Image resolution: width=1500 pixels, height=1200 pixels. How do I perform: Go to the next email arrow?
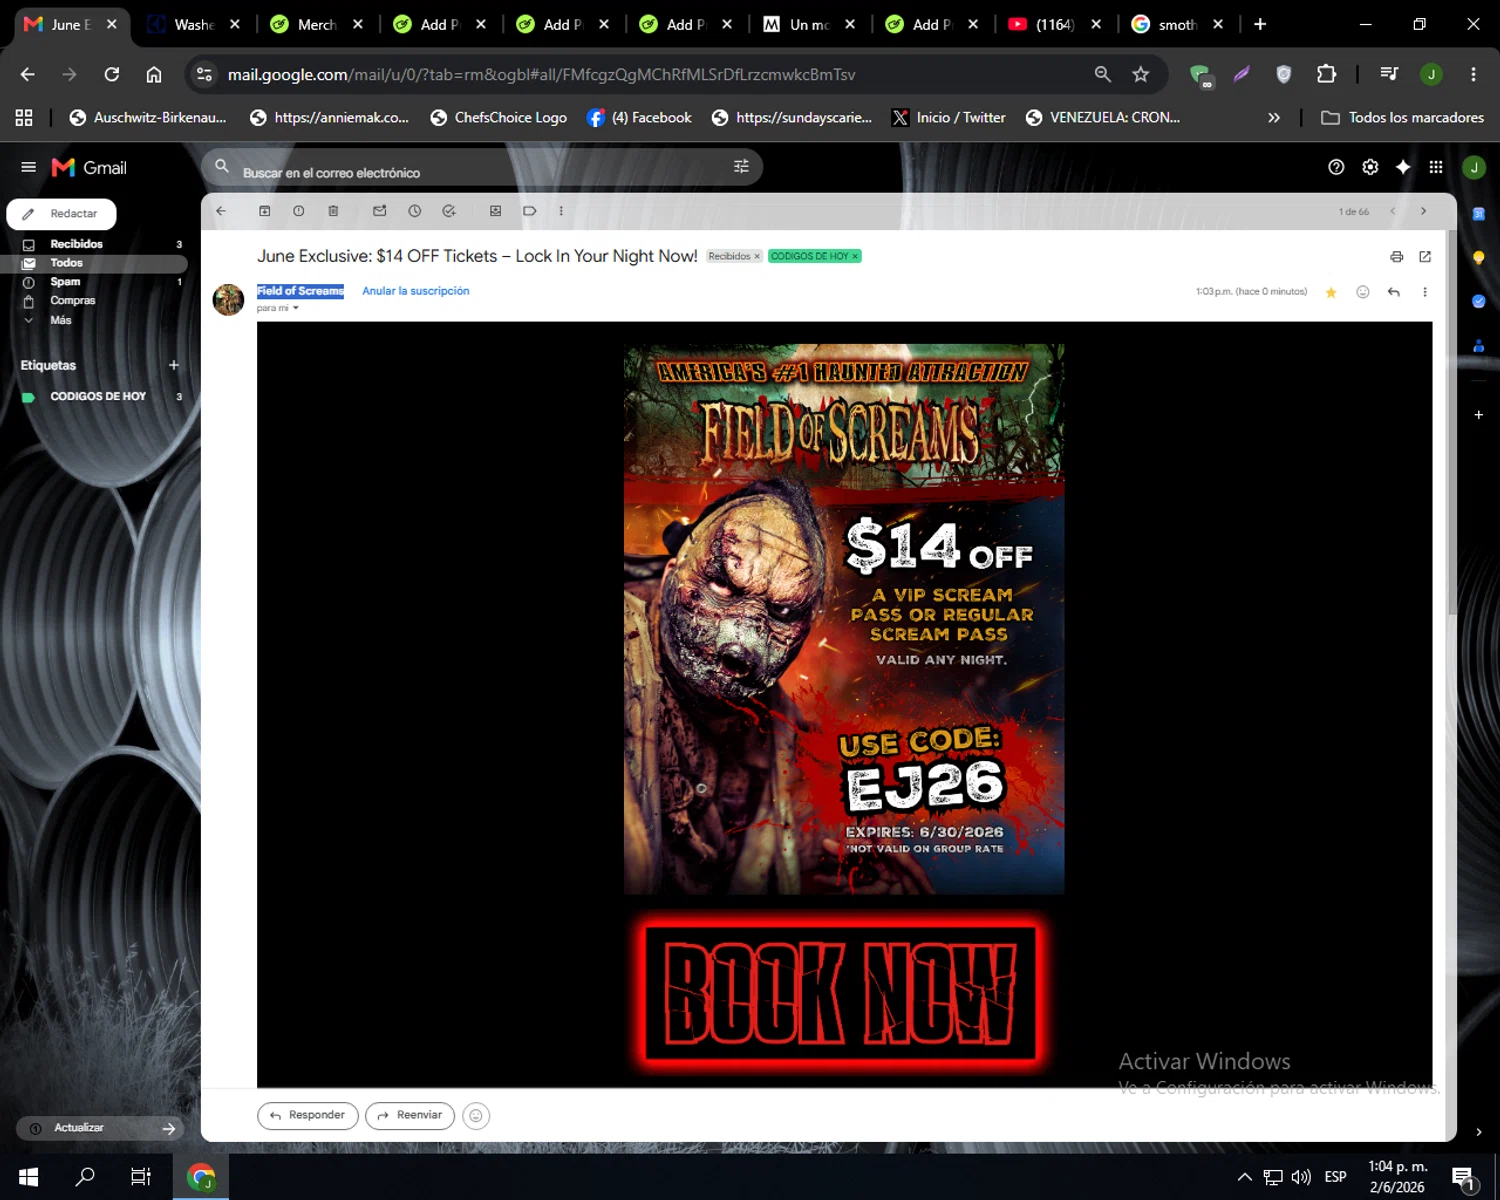(x=1424, y=211)
